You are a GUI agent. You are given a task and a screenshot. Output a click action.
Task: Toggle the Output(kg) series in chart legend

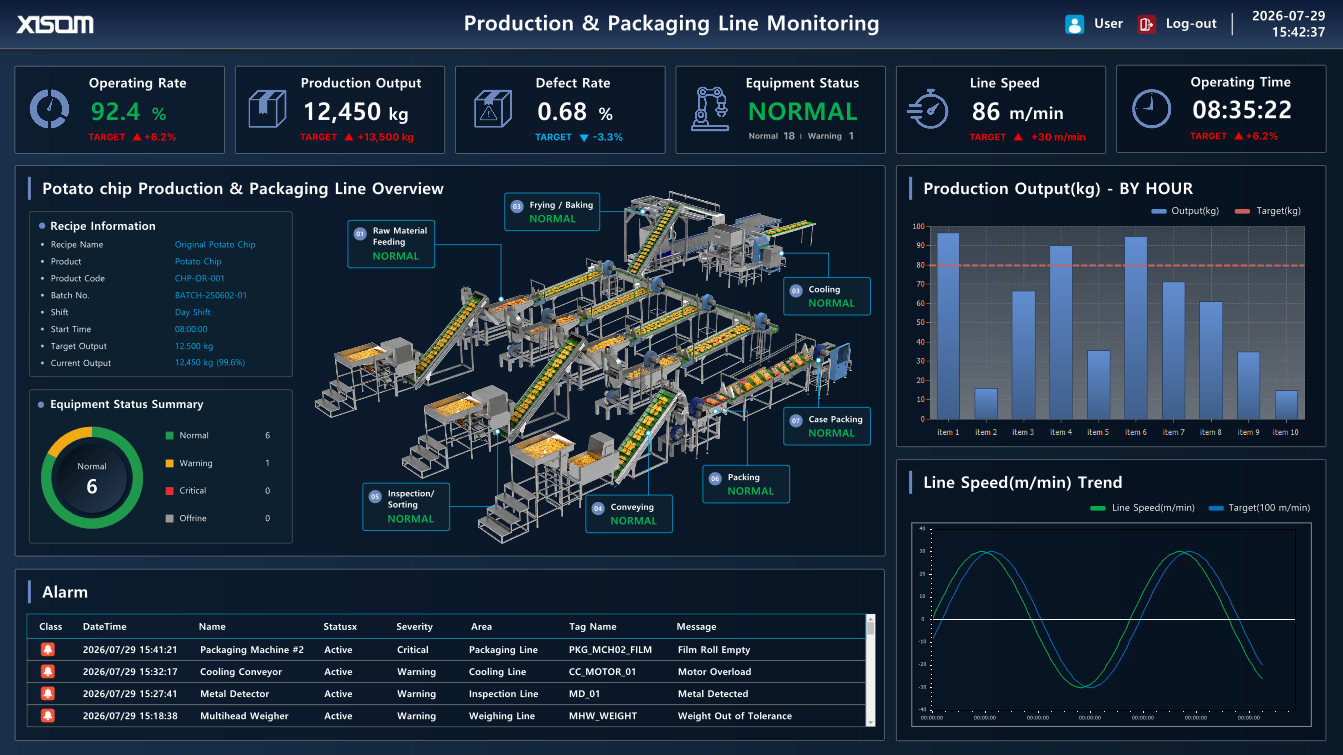click(x=1185, y=211)
